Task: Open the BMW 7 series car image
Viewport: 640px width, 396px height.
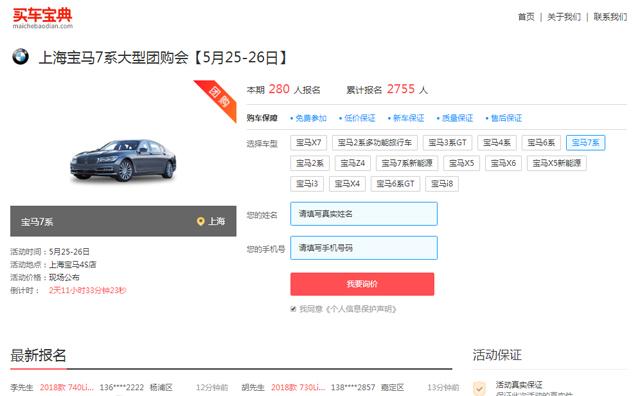Action: [123, 160]
